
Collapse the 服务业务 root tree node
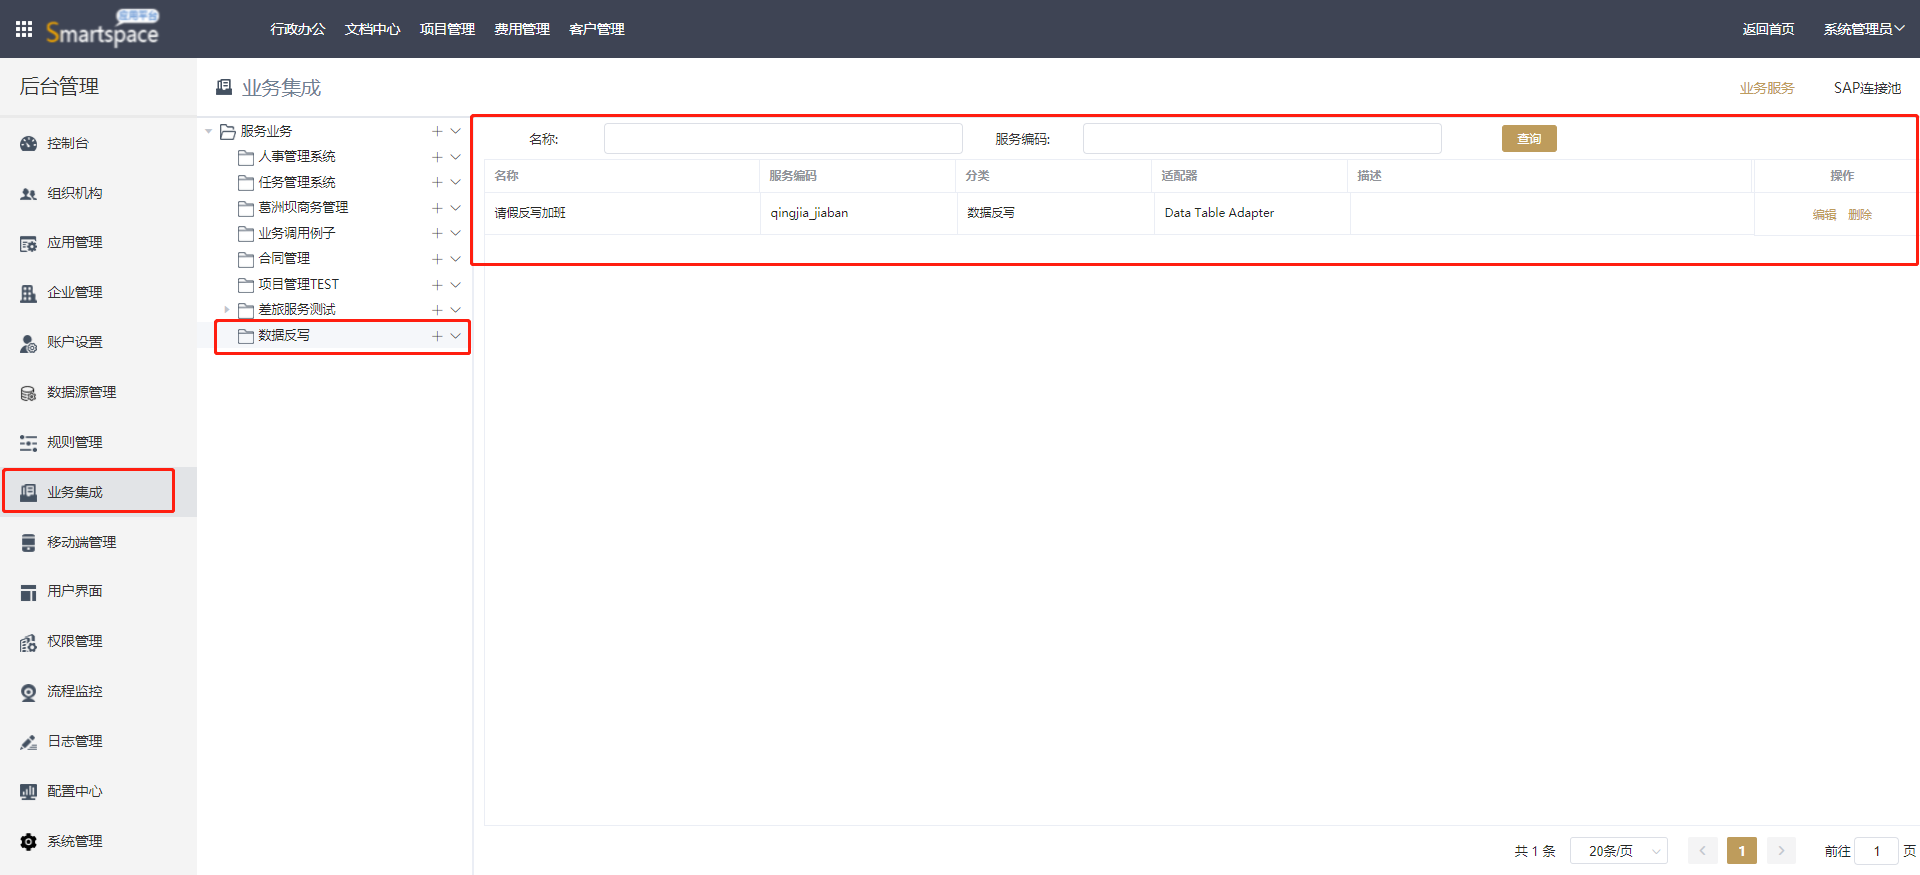(208, 131)
